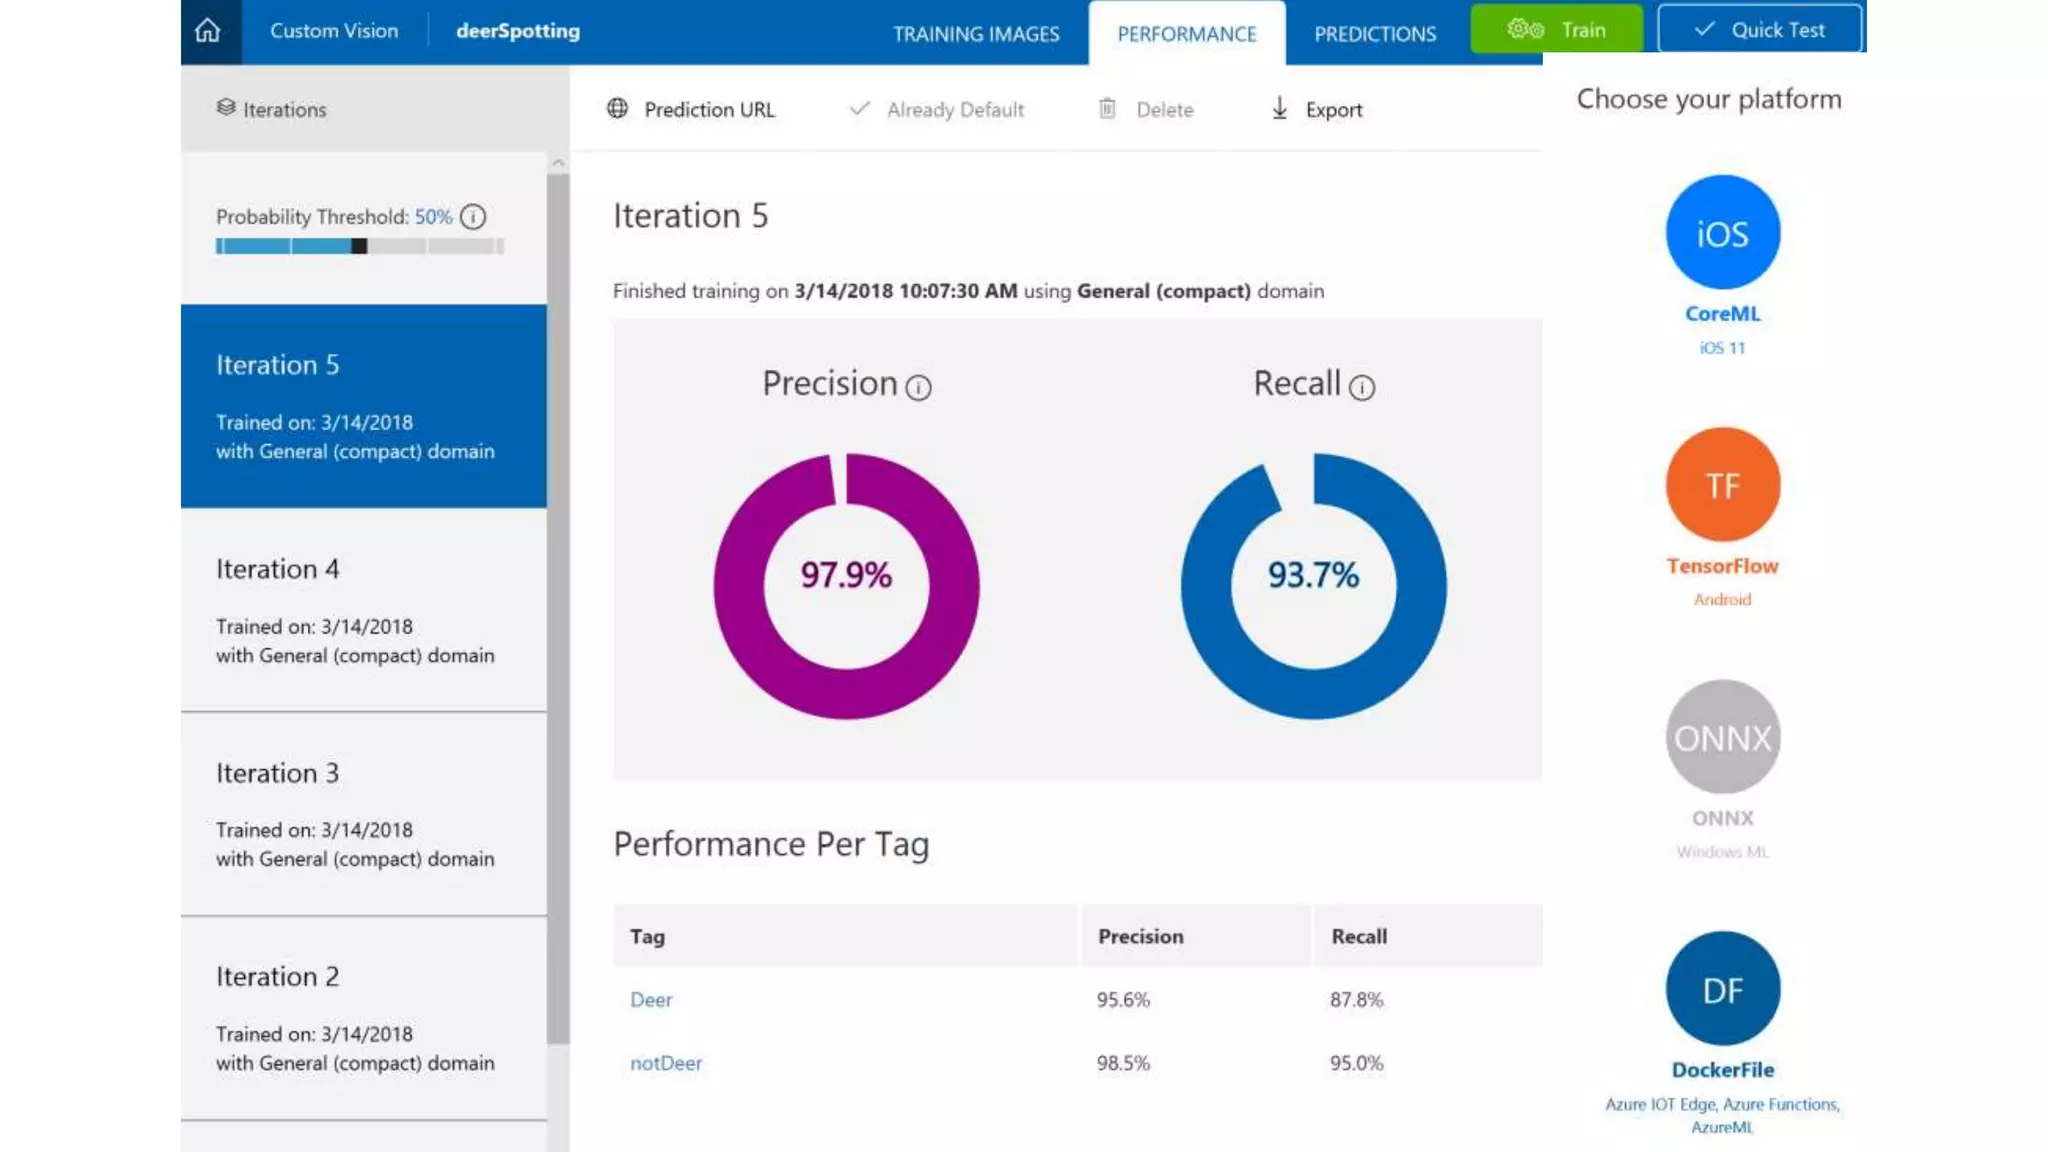This screenshot has height=1152, width=2048.
Task: Select the iOS CoreML platform icon
Action: tap(1722, 232)
